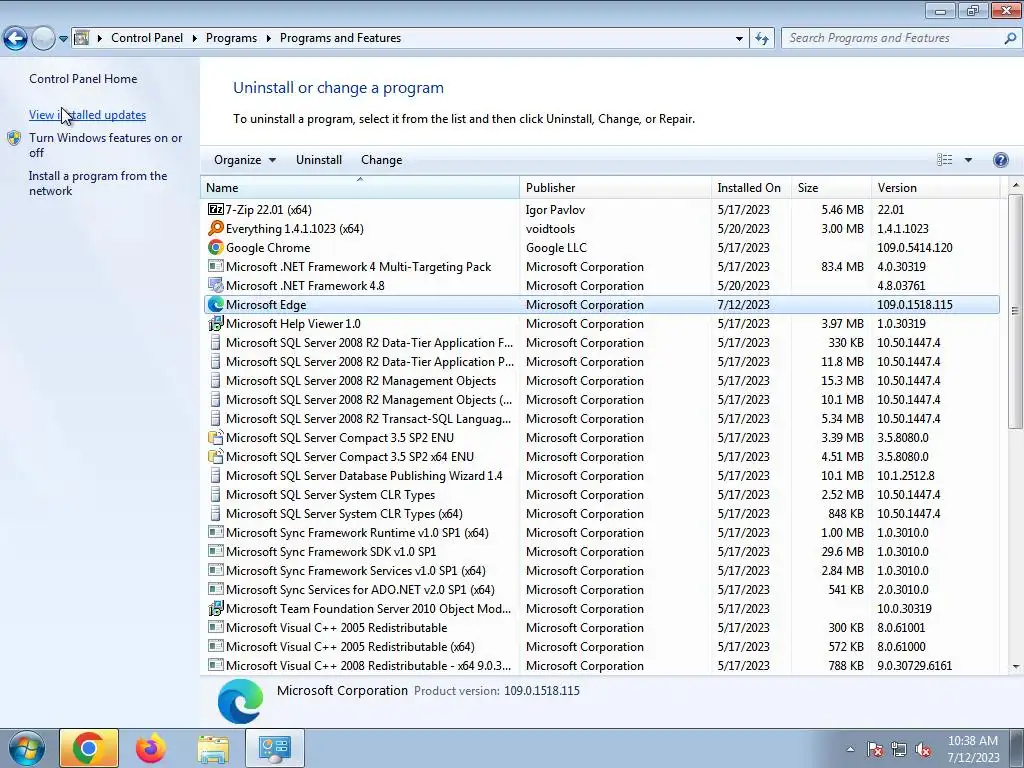This screenshot has width=1024, height=768.
Task: Click Control Panel in the breadcrumb path
Action: [x=147, y=38]
